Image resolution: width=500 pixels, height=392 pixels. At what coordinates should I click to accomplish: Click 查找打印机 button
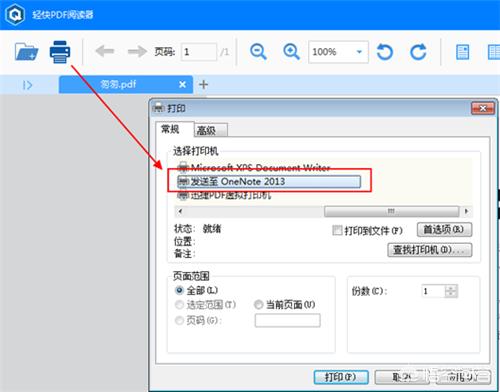430,250
